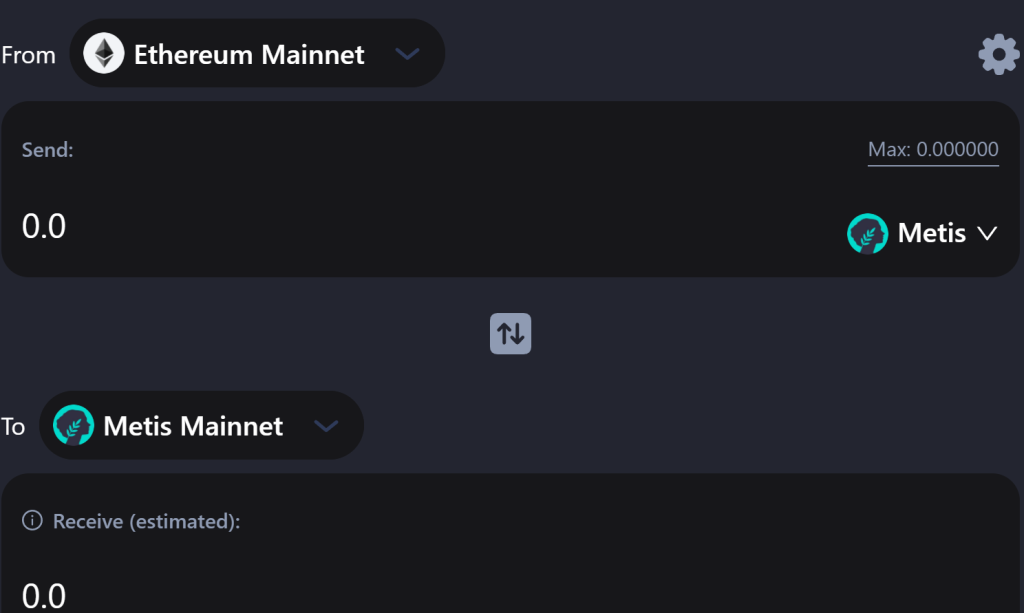
Task: Expand the Metis token chevron
Action: [x=987, y=233]
